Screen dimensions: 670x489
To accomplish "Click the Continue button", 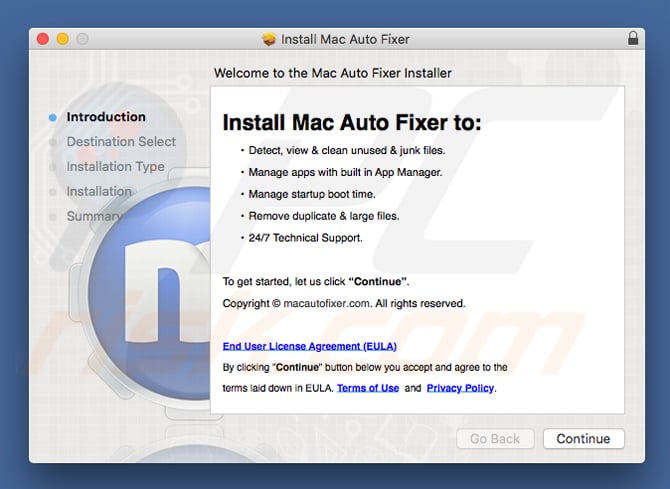I will click(584, 439).
